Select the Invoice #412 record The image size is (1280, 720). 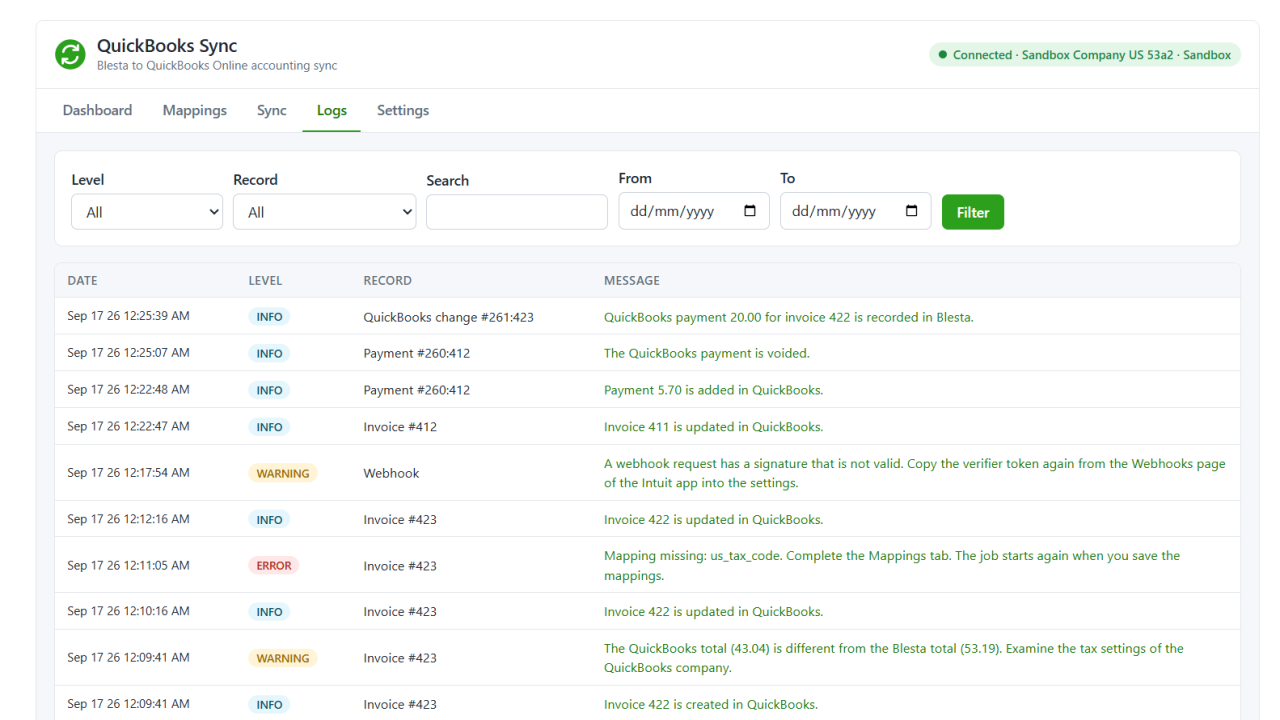[400, 427]
